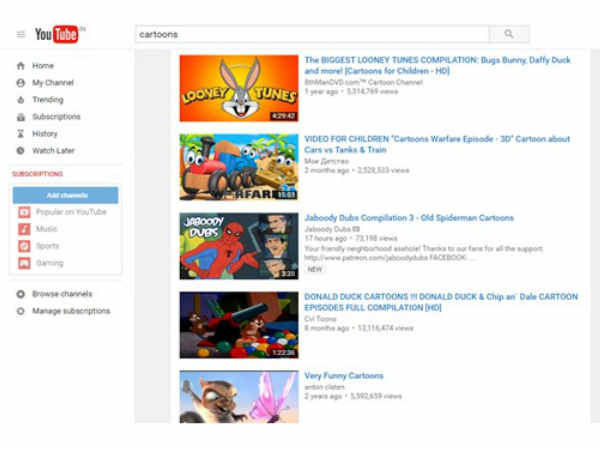
Task: Click the red SUBSCRIPTIONS section heading
Action: (38, 174)
